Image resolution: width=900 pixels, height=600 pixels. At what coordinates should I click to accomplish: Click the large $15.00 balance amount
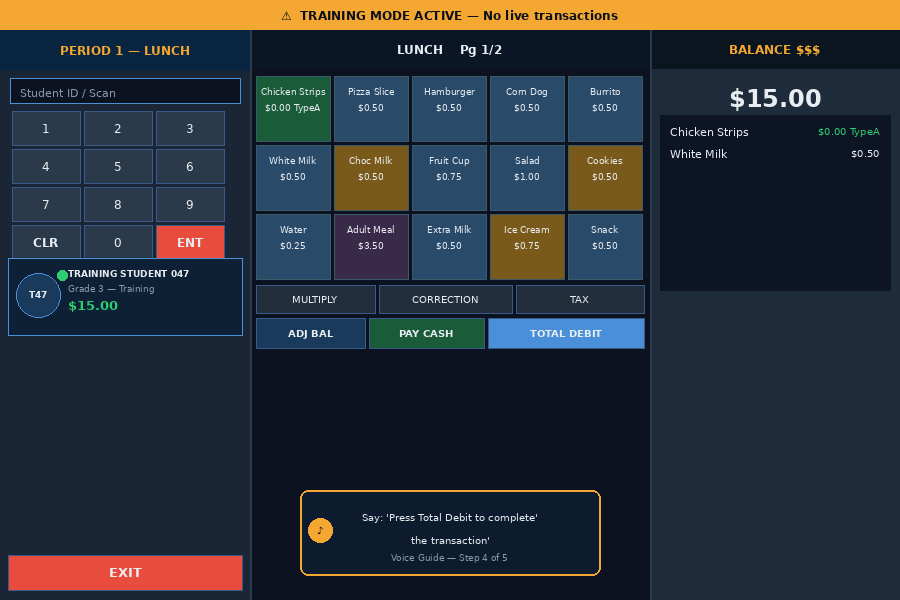click(775, 98)
